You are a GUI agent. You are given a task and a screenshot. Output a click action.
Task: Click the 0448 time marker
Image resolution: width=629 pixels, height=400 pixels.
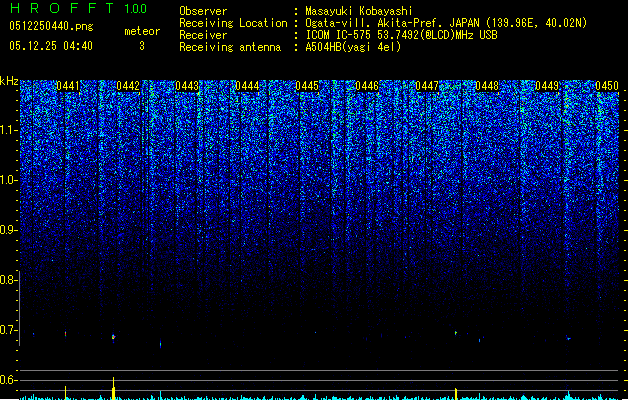pyautogui.click(x=487, y=86)
